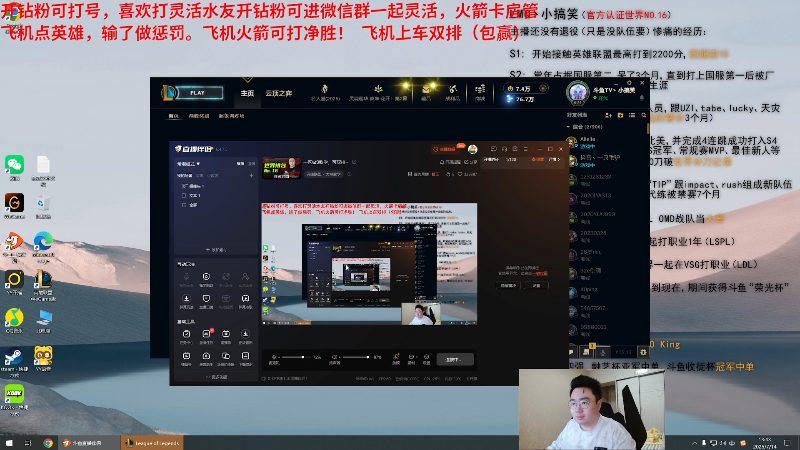The width and height of the screenshot is (800, 450).
Task: Click the settings gear in stream control bar
Action: (x=427, y=357)
